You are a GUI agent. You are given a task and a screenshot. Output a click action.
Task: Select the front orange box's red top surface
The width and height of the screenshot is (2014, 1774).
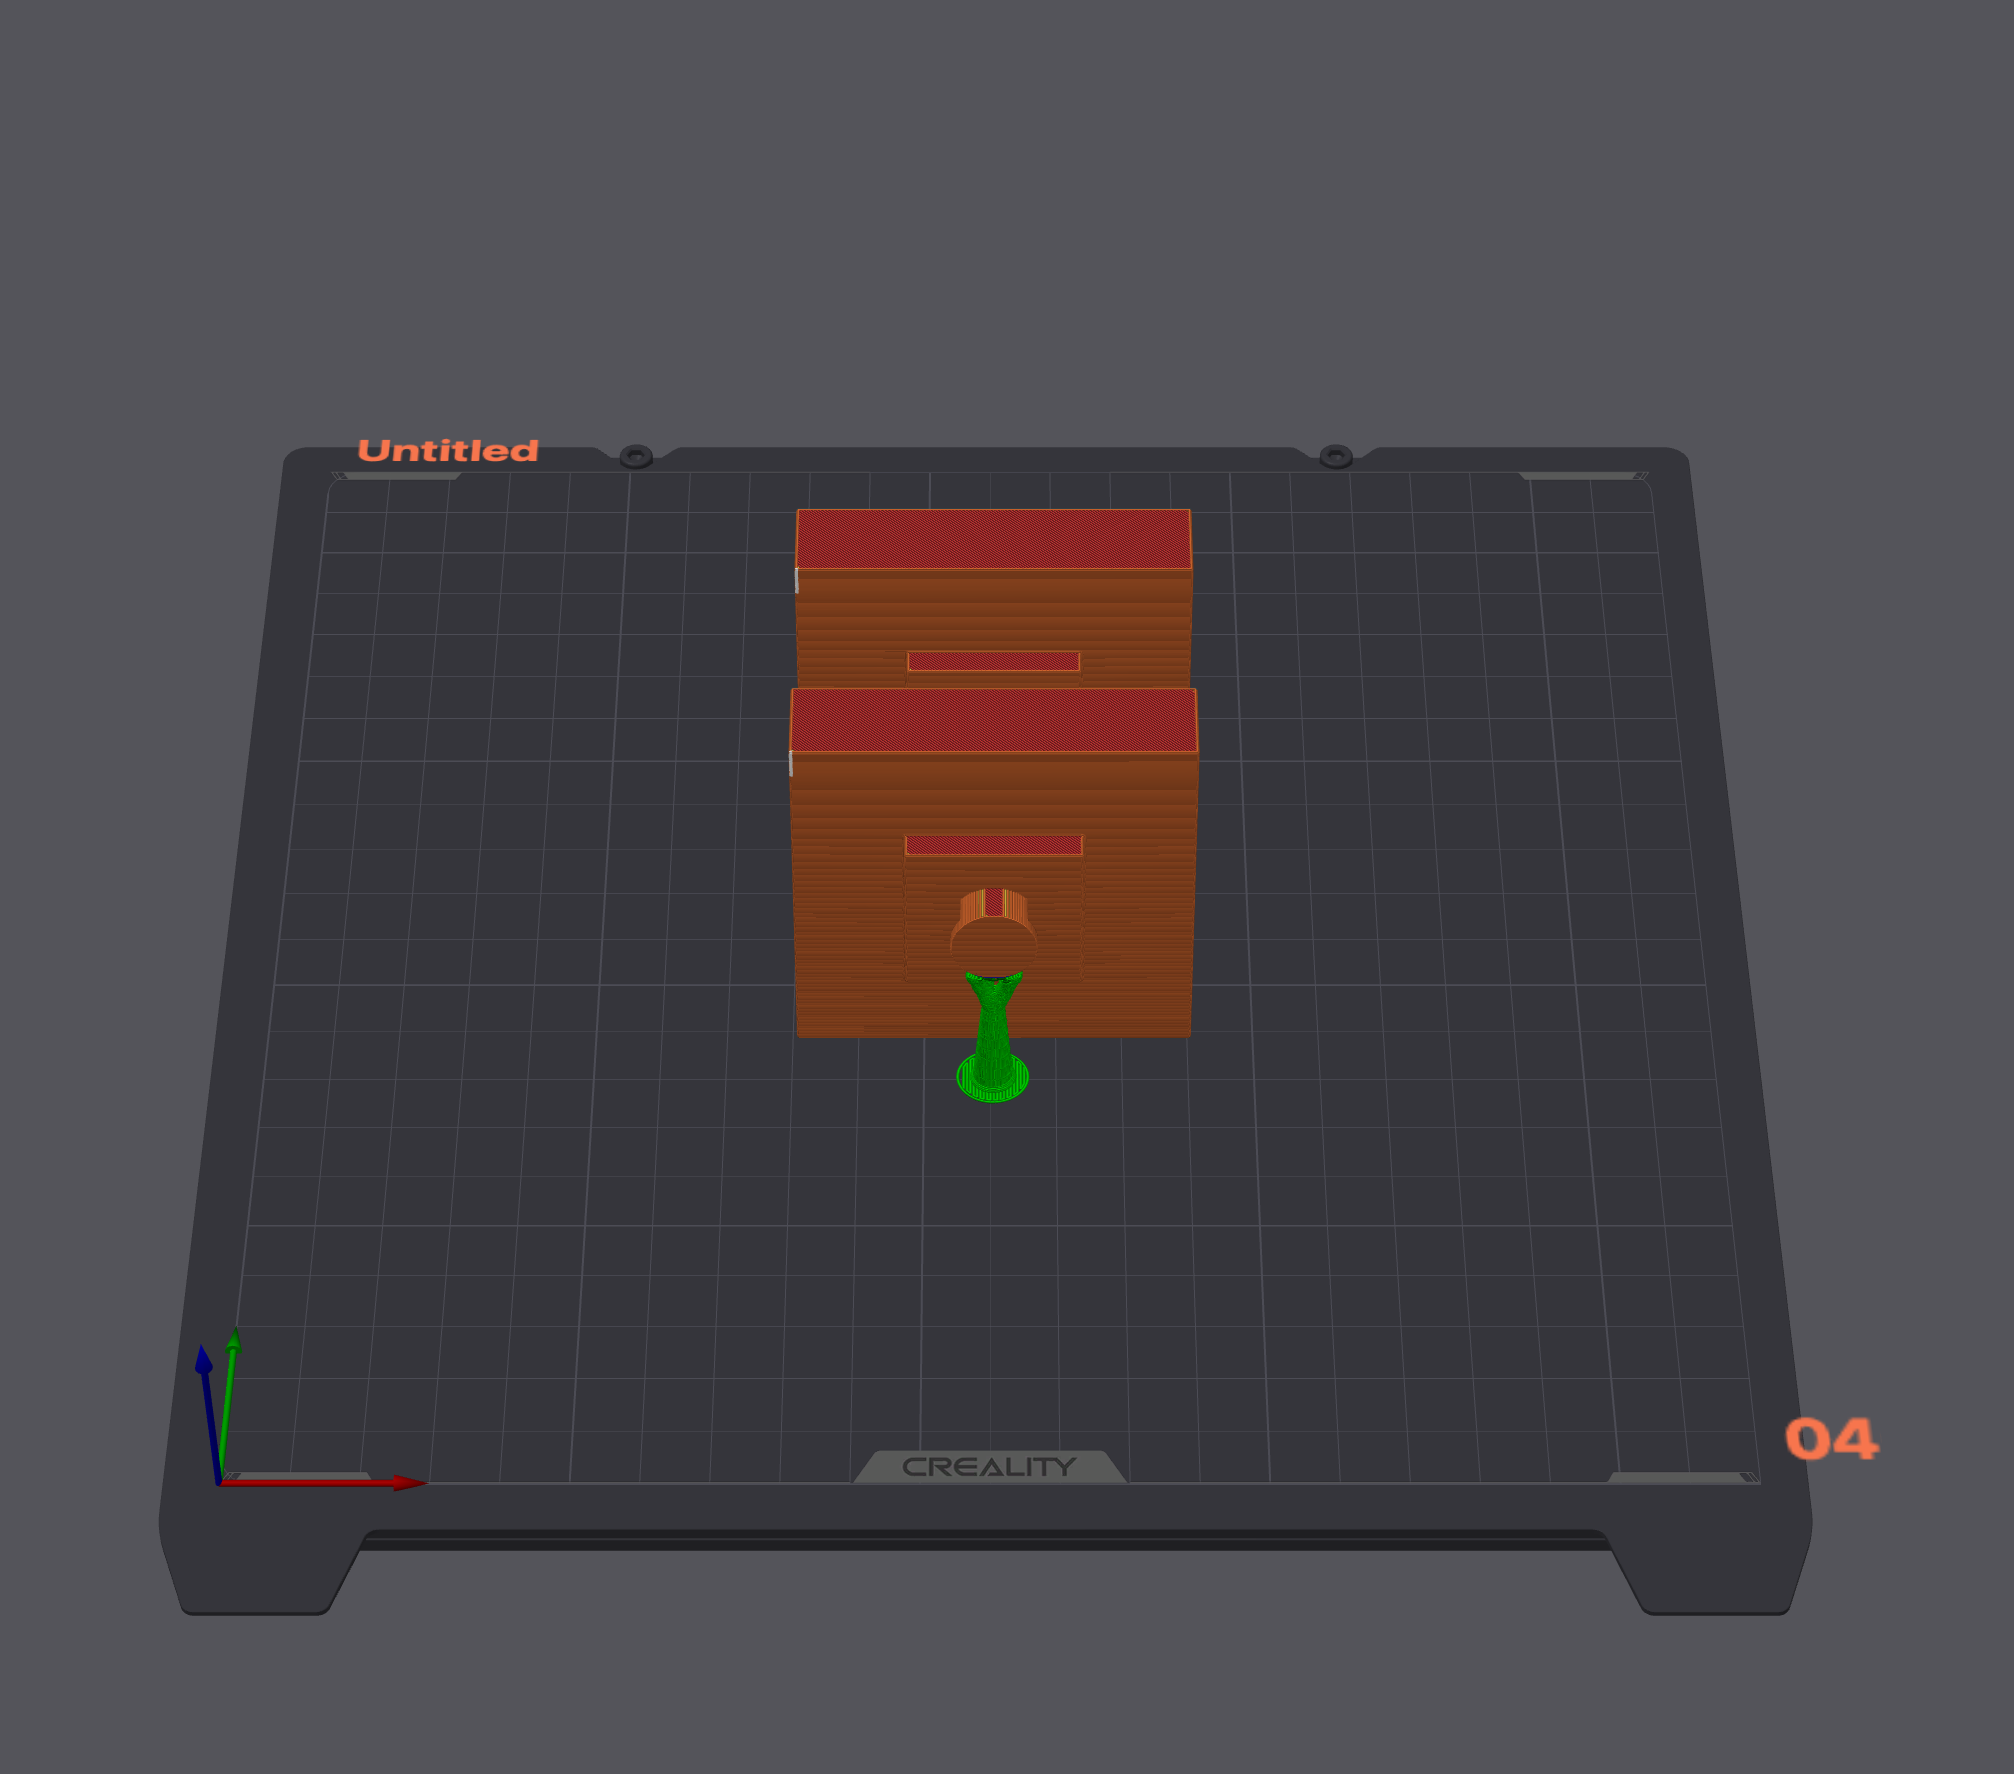pyautogui.click(x=993, y=721)
